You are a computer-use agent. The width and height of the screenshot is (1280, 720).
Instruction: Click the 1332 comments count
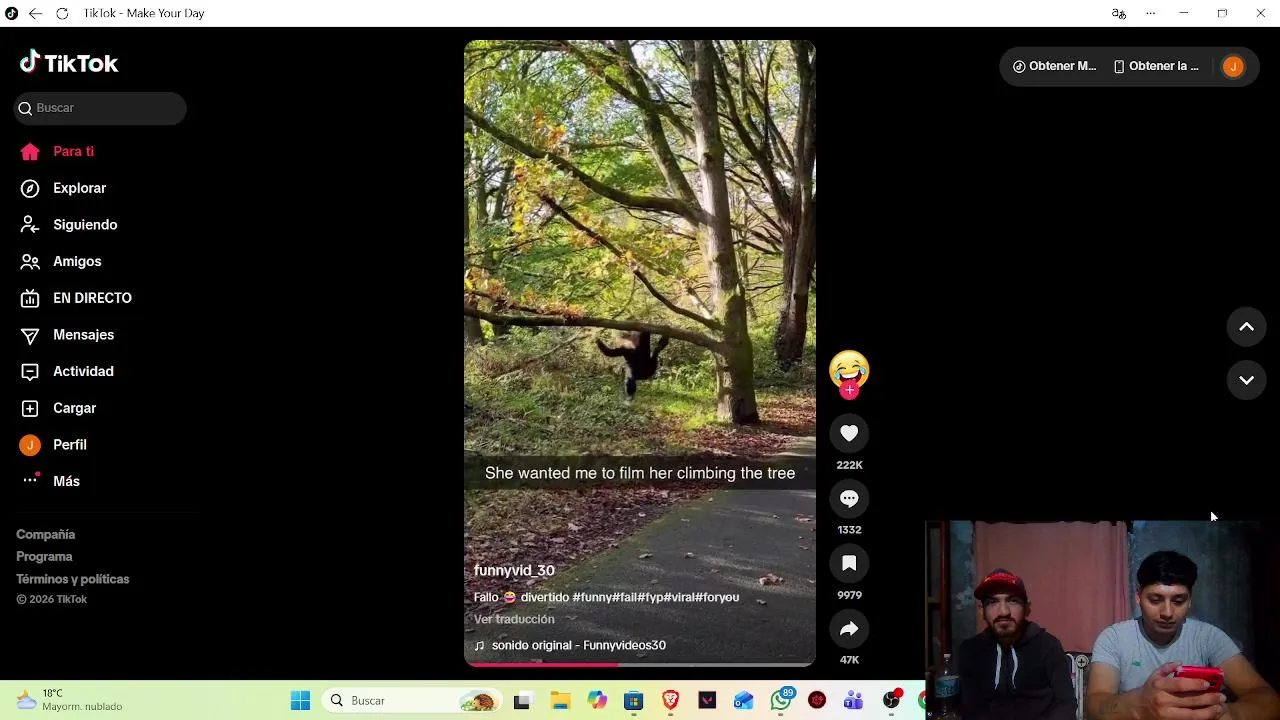[849, 530]
